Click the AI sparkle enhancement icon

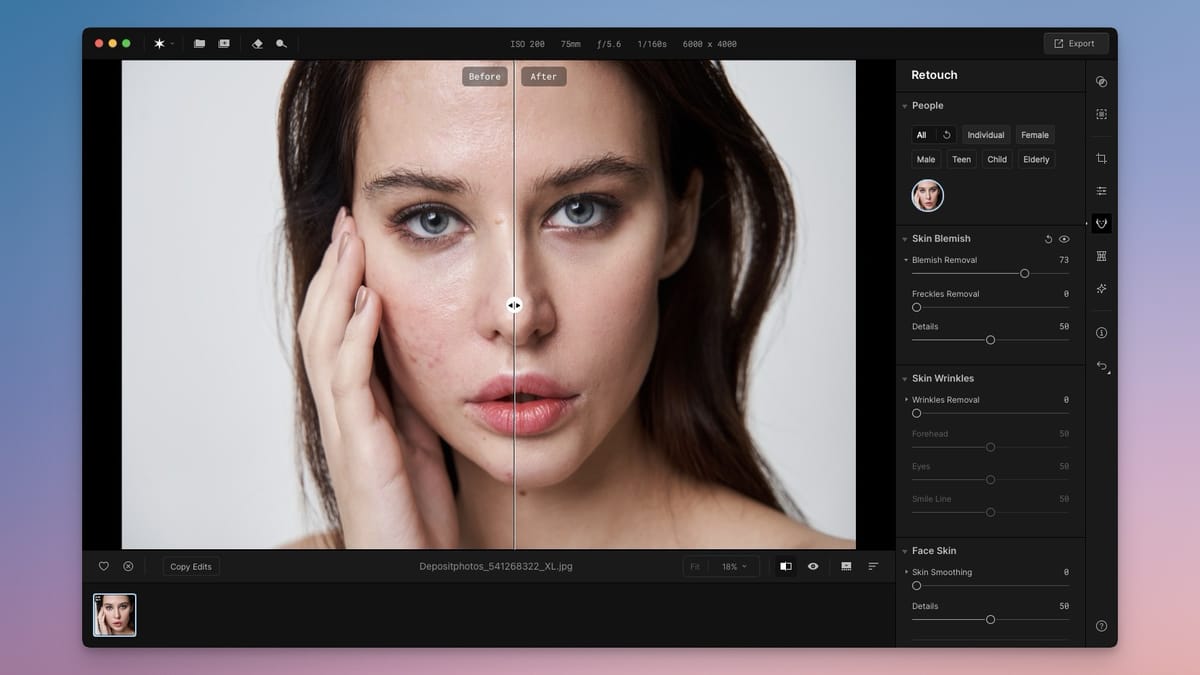pyautogui.click(x=1100, y=289)
